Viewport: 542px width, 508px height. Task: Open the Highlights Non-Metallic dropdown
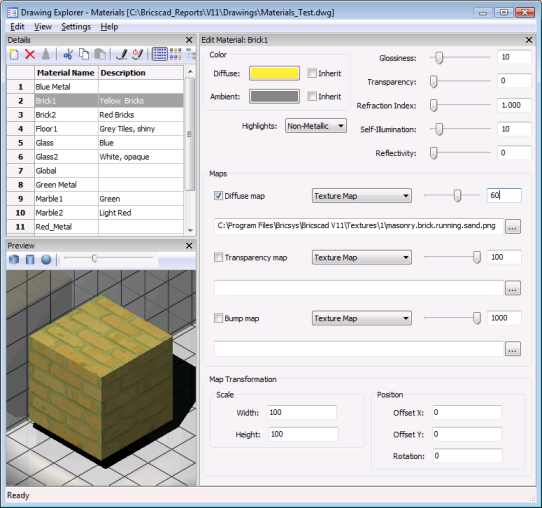[316, 126]
